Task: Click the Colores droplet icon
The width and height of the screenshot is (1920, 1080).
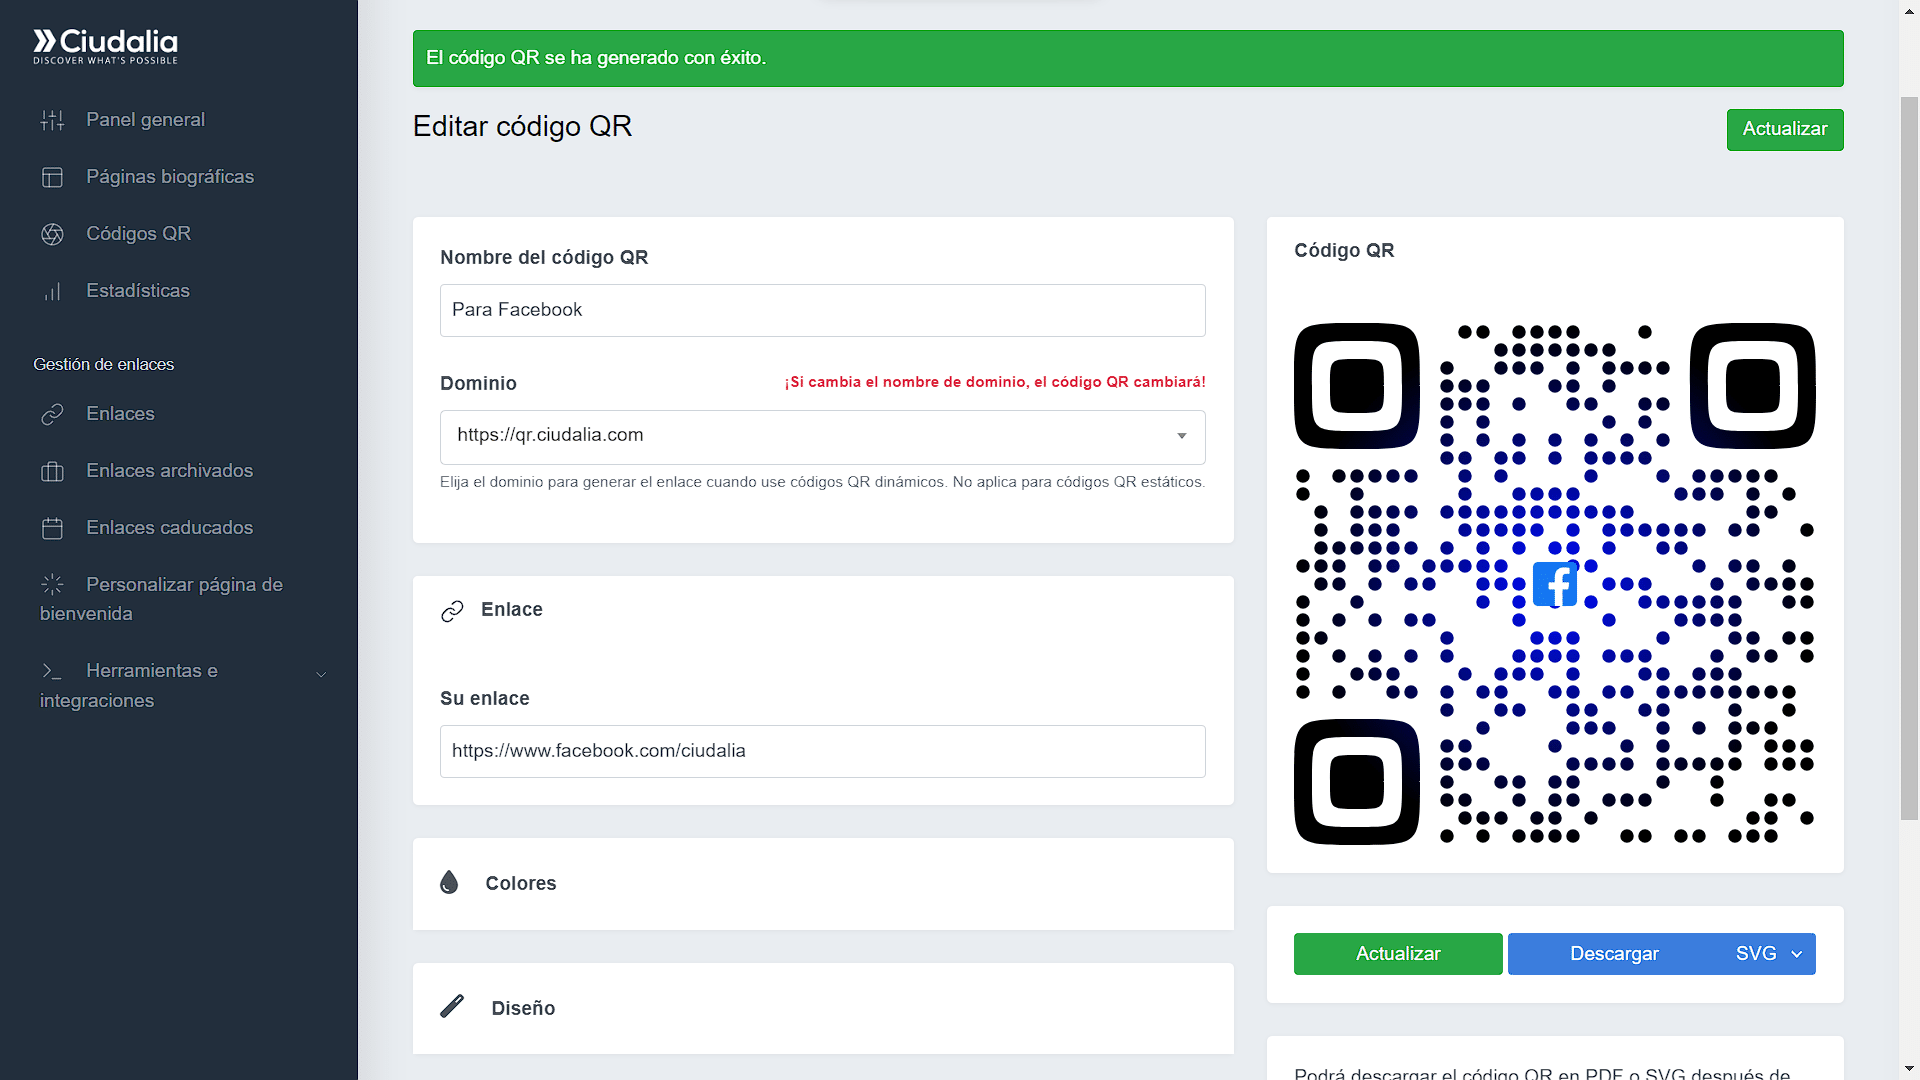Action: pyautogui.click(x=451, y=883)
